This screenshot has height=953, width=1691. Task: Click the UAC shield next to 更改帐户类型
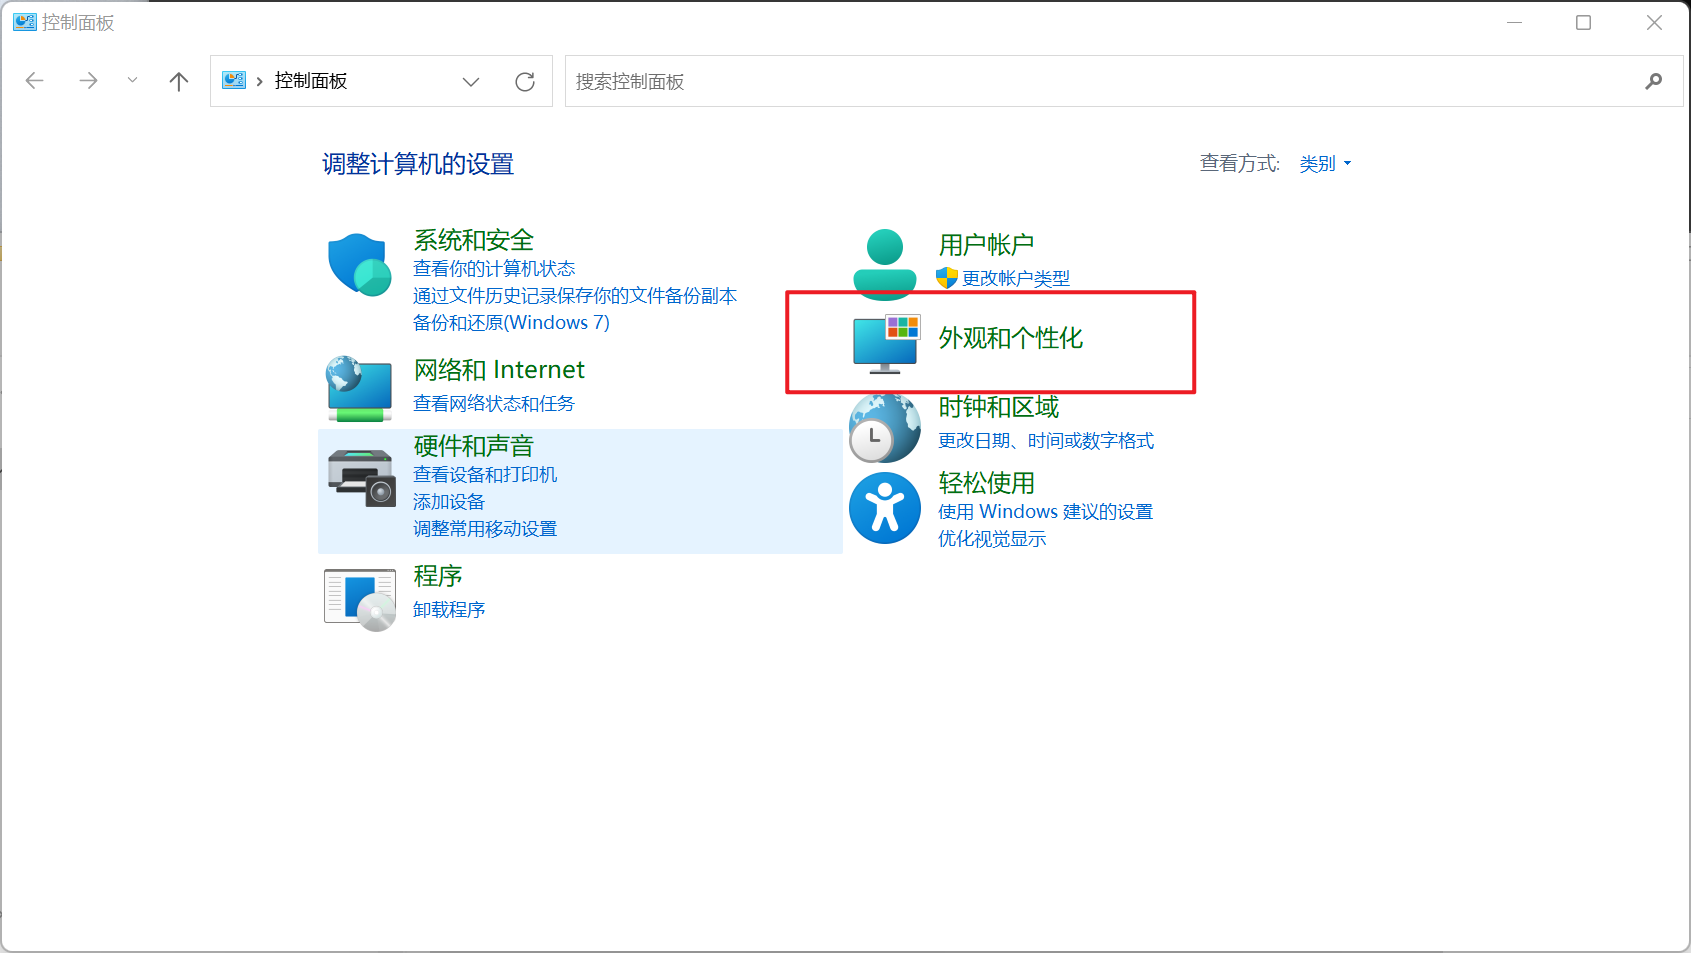click(x=945, y=279)
